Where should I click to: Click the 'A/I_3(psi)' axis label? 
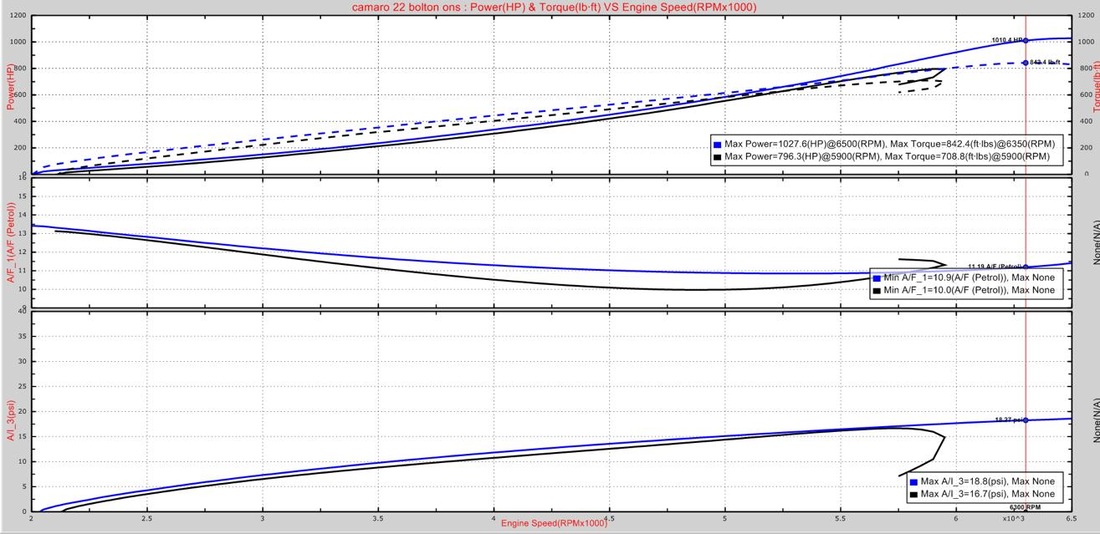pos(11,420)
